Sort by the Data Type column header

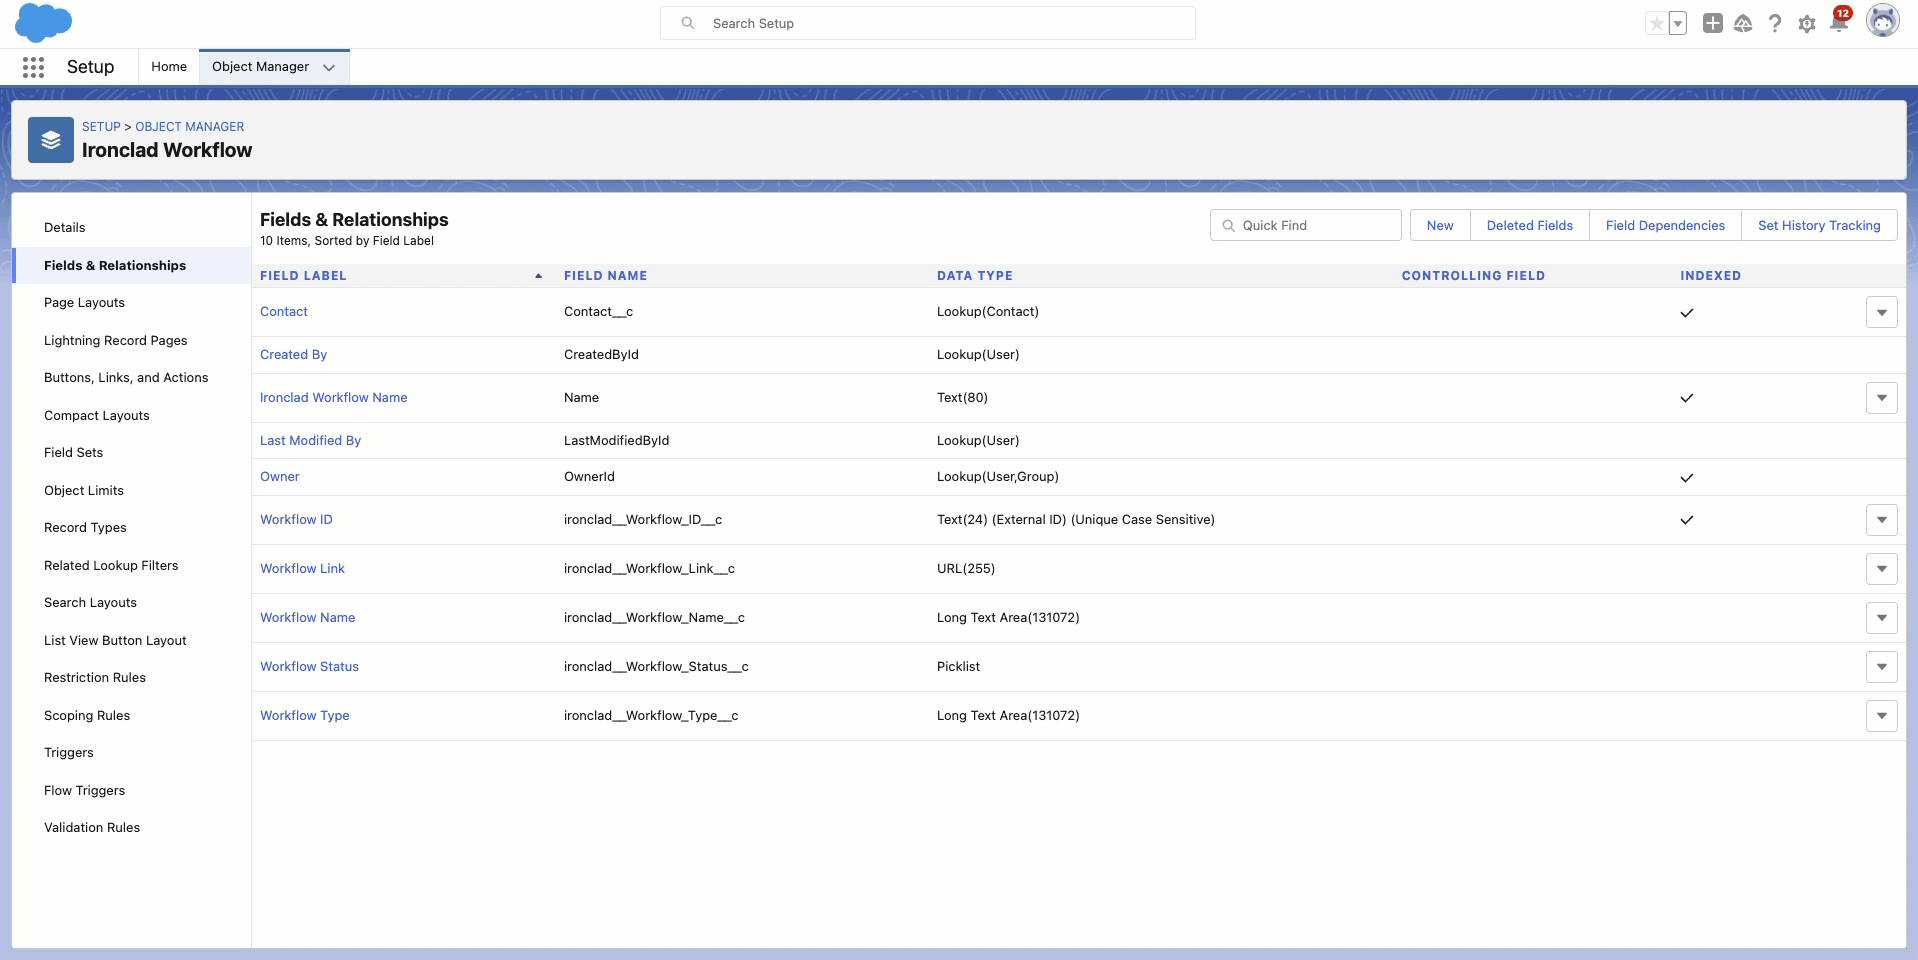coord(975,276)
